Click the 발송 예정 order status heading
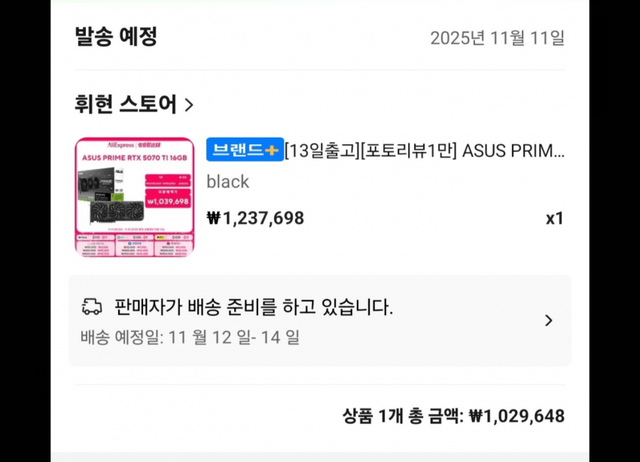Screen dimensions: 640x462 click(x=116, y=37)
